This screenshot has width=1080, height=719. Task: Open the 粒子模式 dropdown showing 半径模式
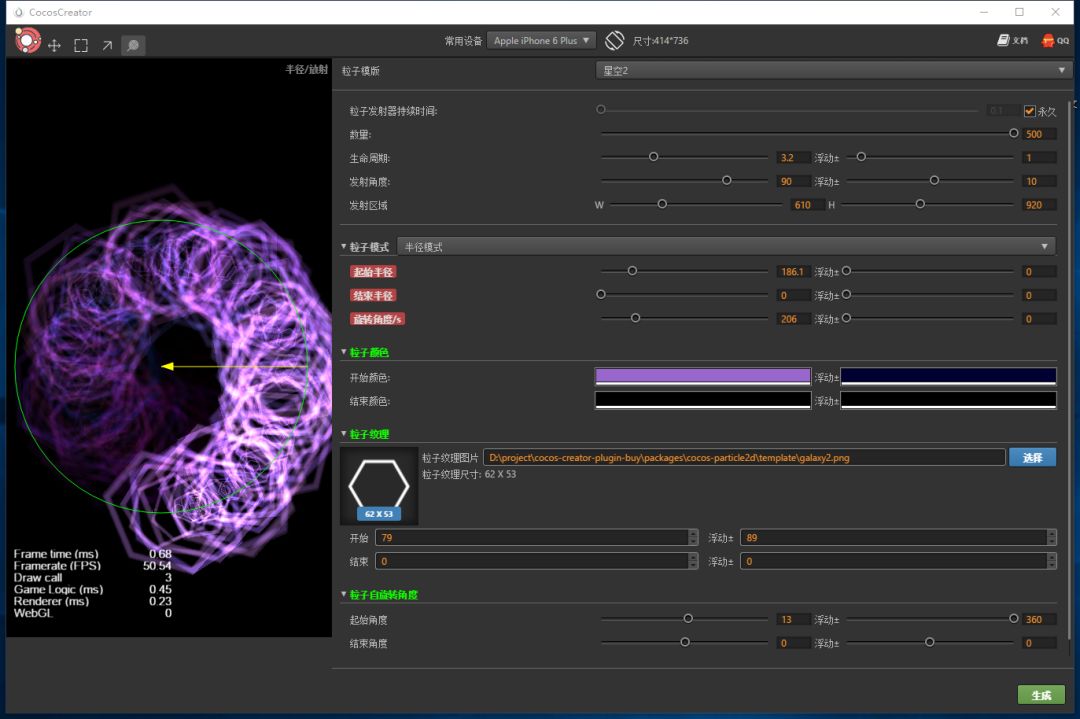tap(725, 247)
